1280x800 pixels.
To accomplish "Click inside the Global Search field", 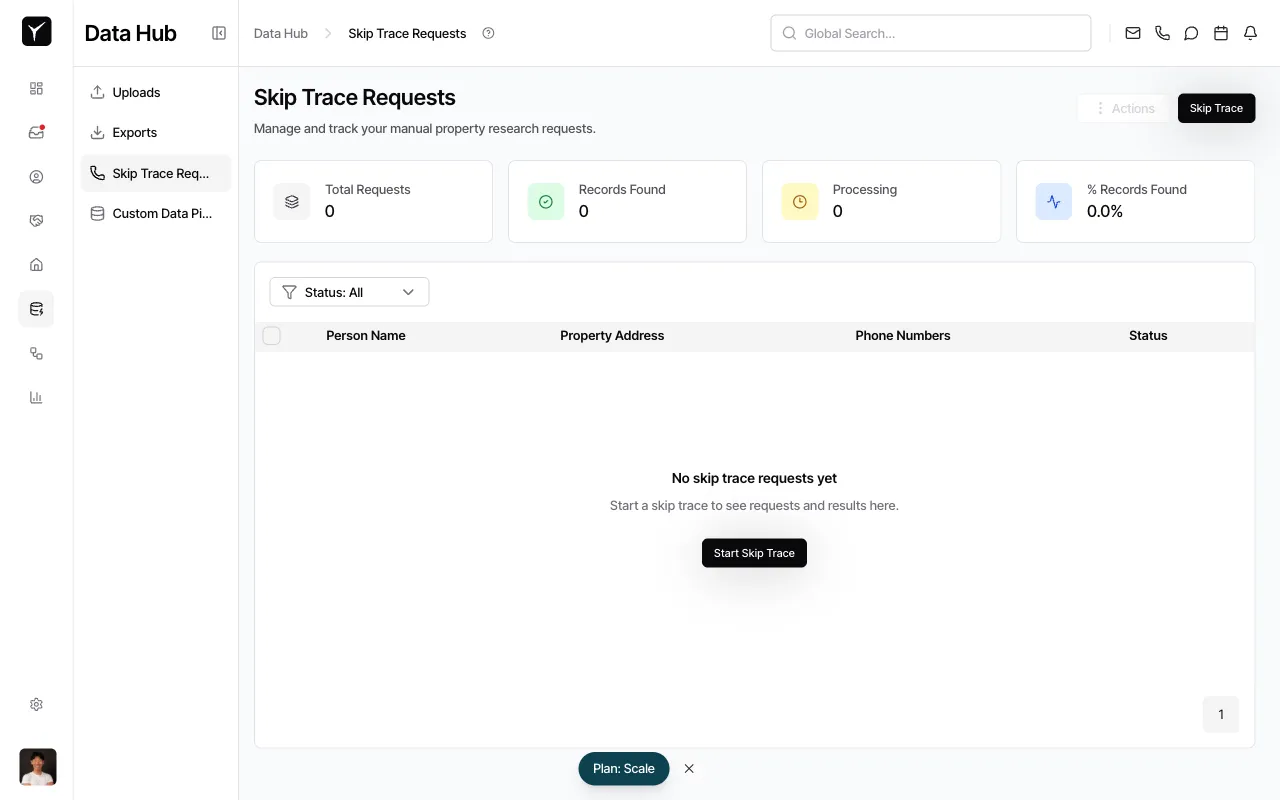I will coord(930,33).
